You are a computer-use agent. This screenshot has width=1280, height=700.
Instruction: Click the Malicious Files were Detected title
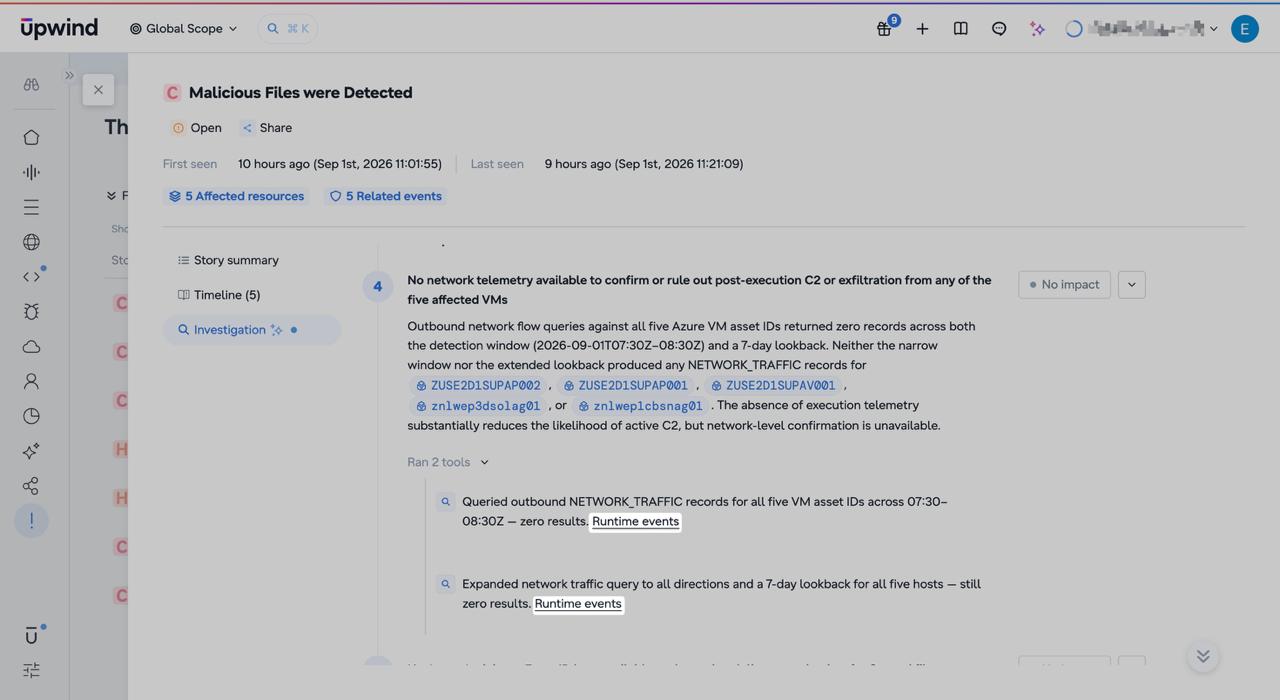(x=300, y=92)
